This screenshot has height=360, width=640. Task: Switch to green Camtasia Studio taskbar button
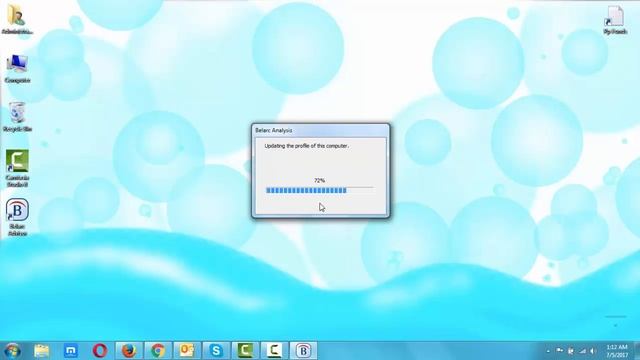pos(245,351)
